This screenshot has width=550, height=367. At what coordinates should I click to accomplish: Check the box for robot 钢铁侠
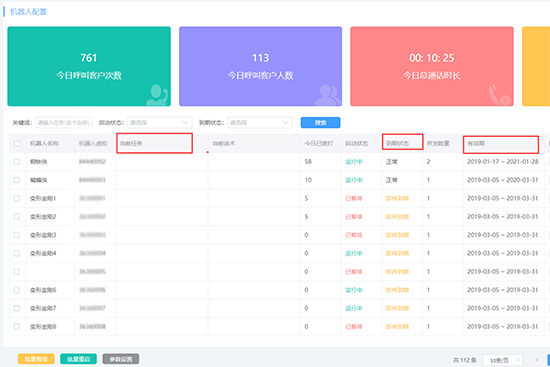pos(16,161)
